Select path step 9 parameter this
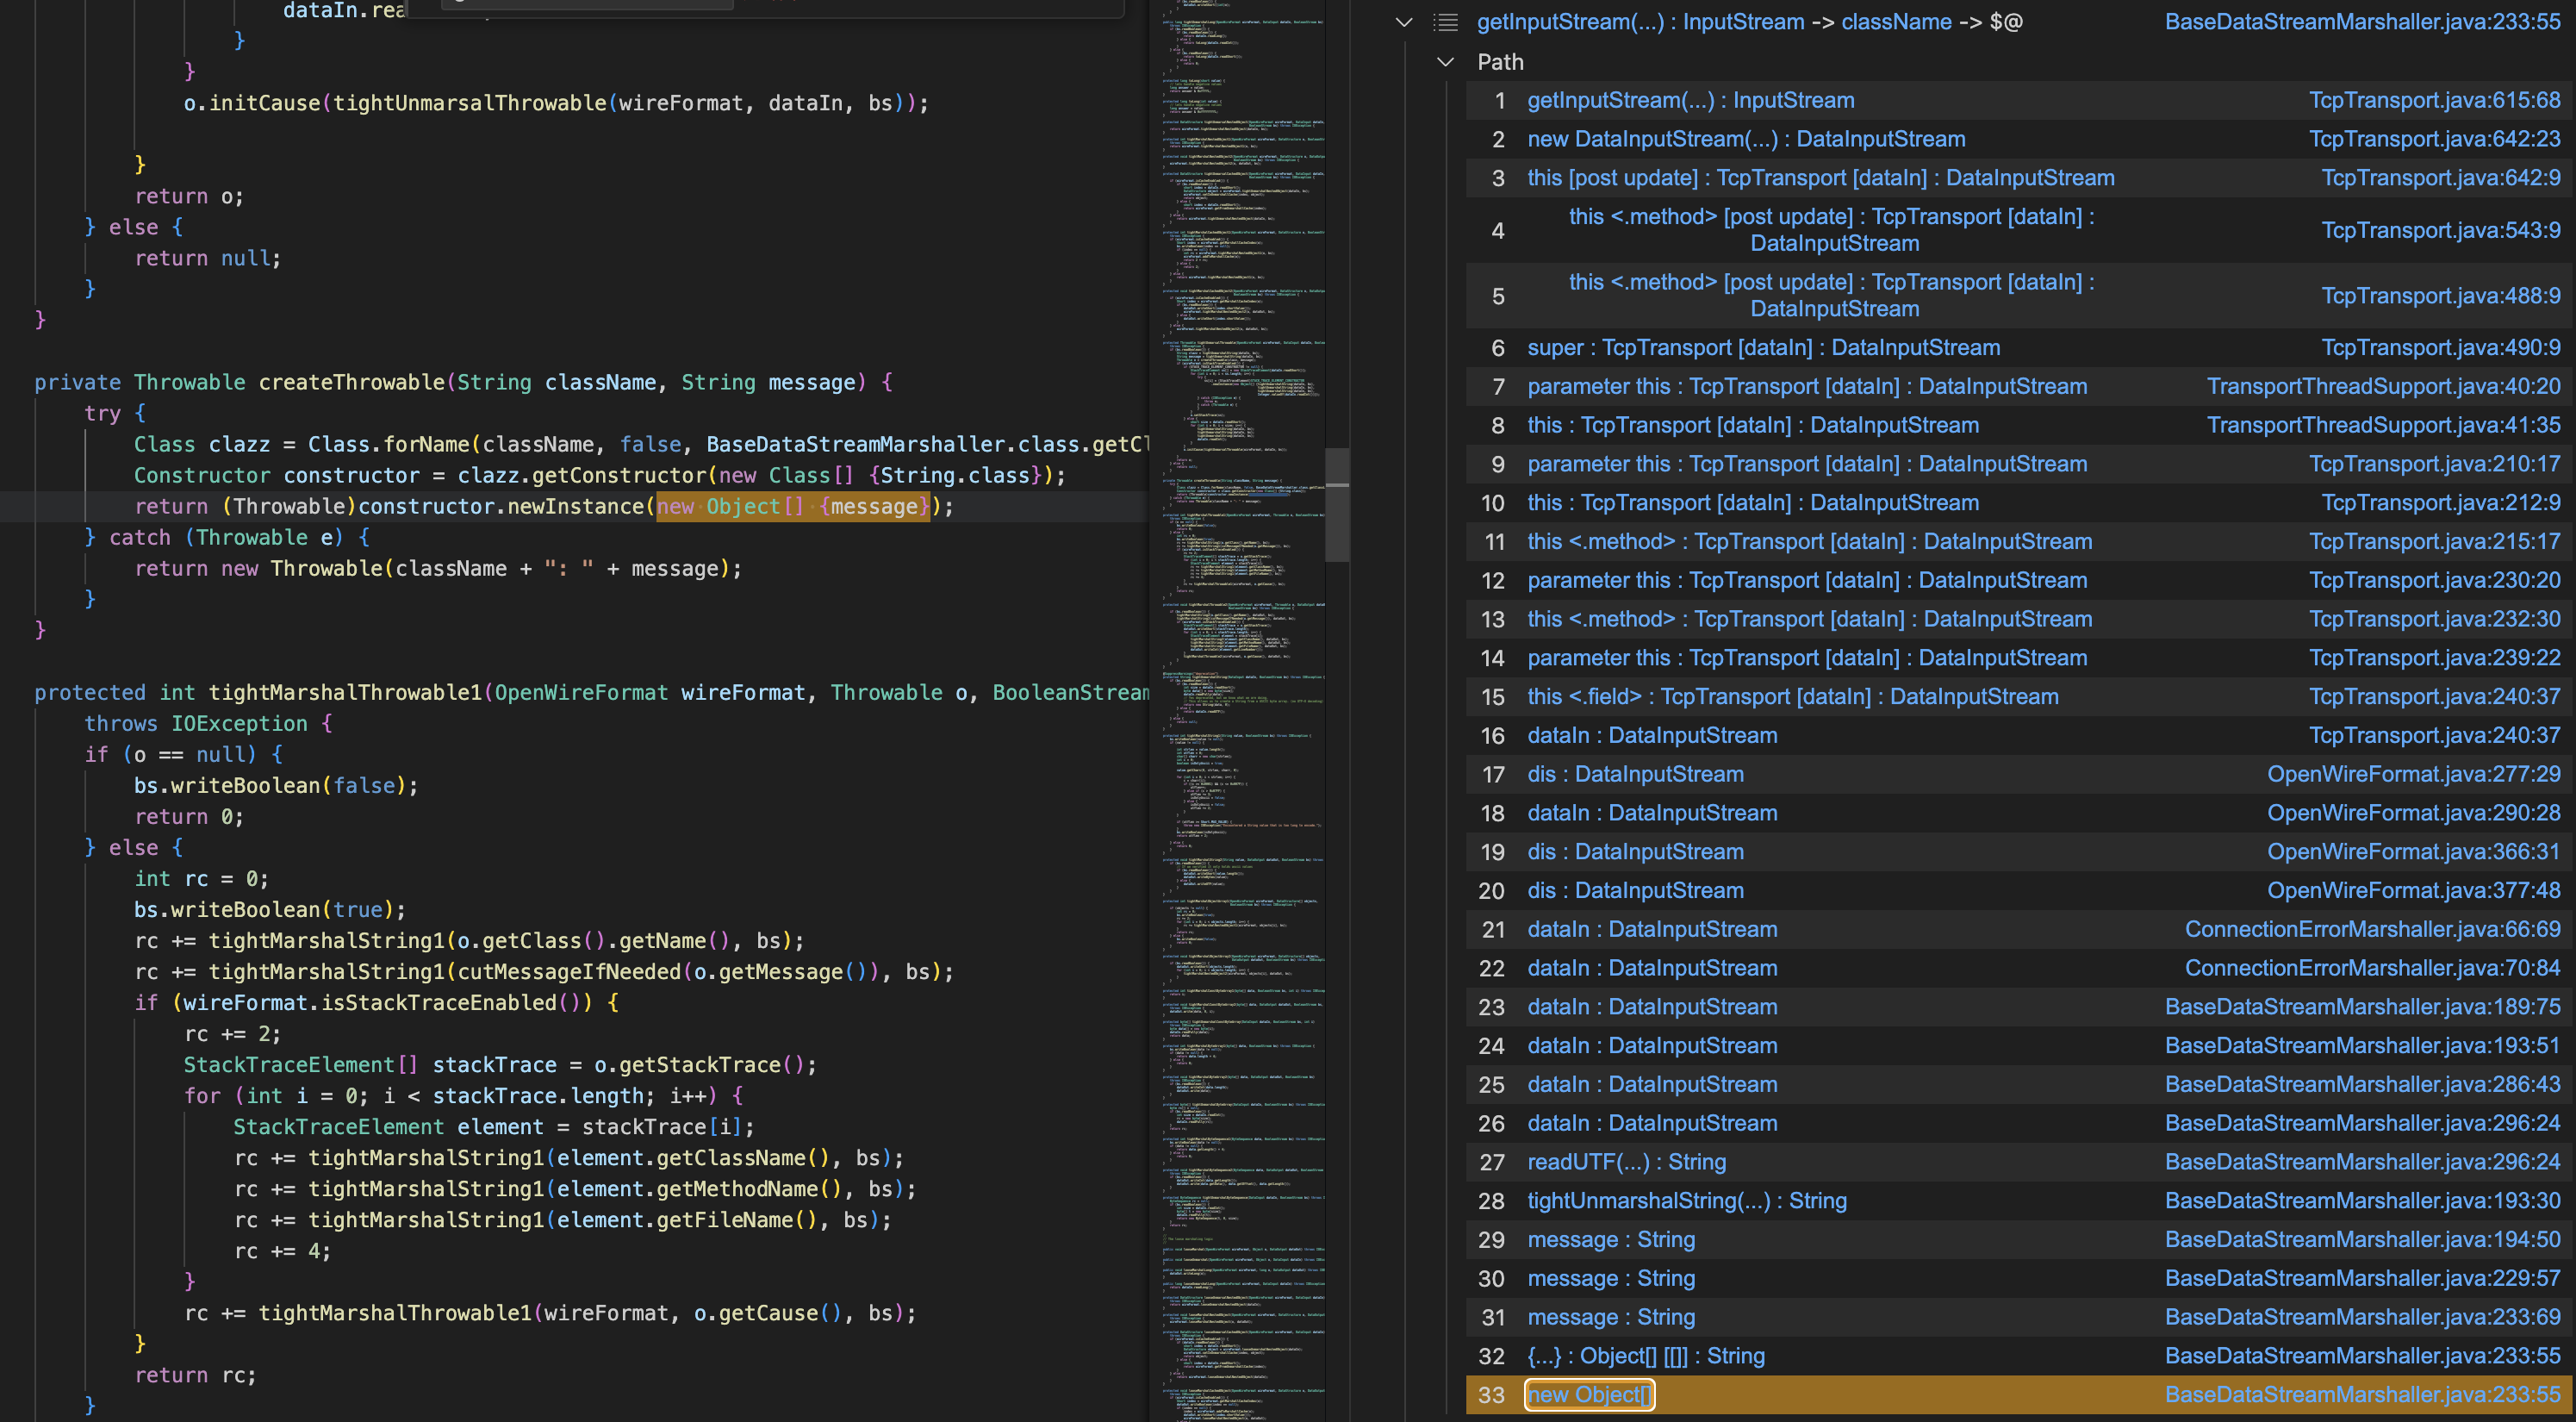This screenshot has width=2576, height=1422. 1807,464
